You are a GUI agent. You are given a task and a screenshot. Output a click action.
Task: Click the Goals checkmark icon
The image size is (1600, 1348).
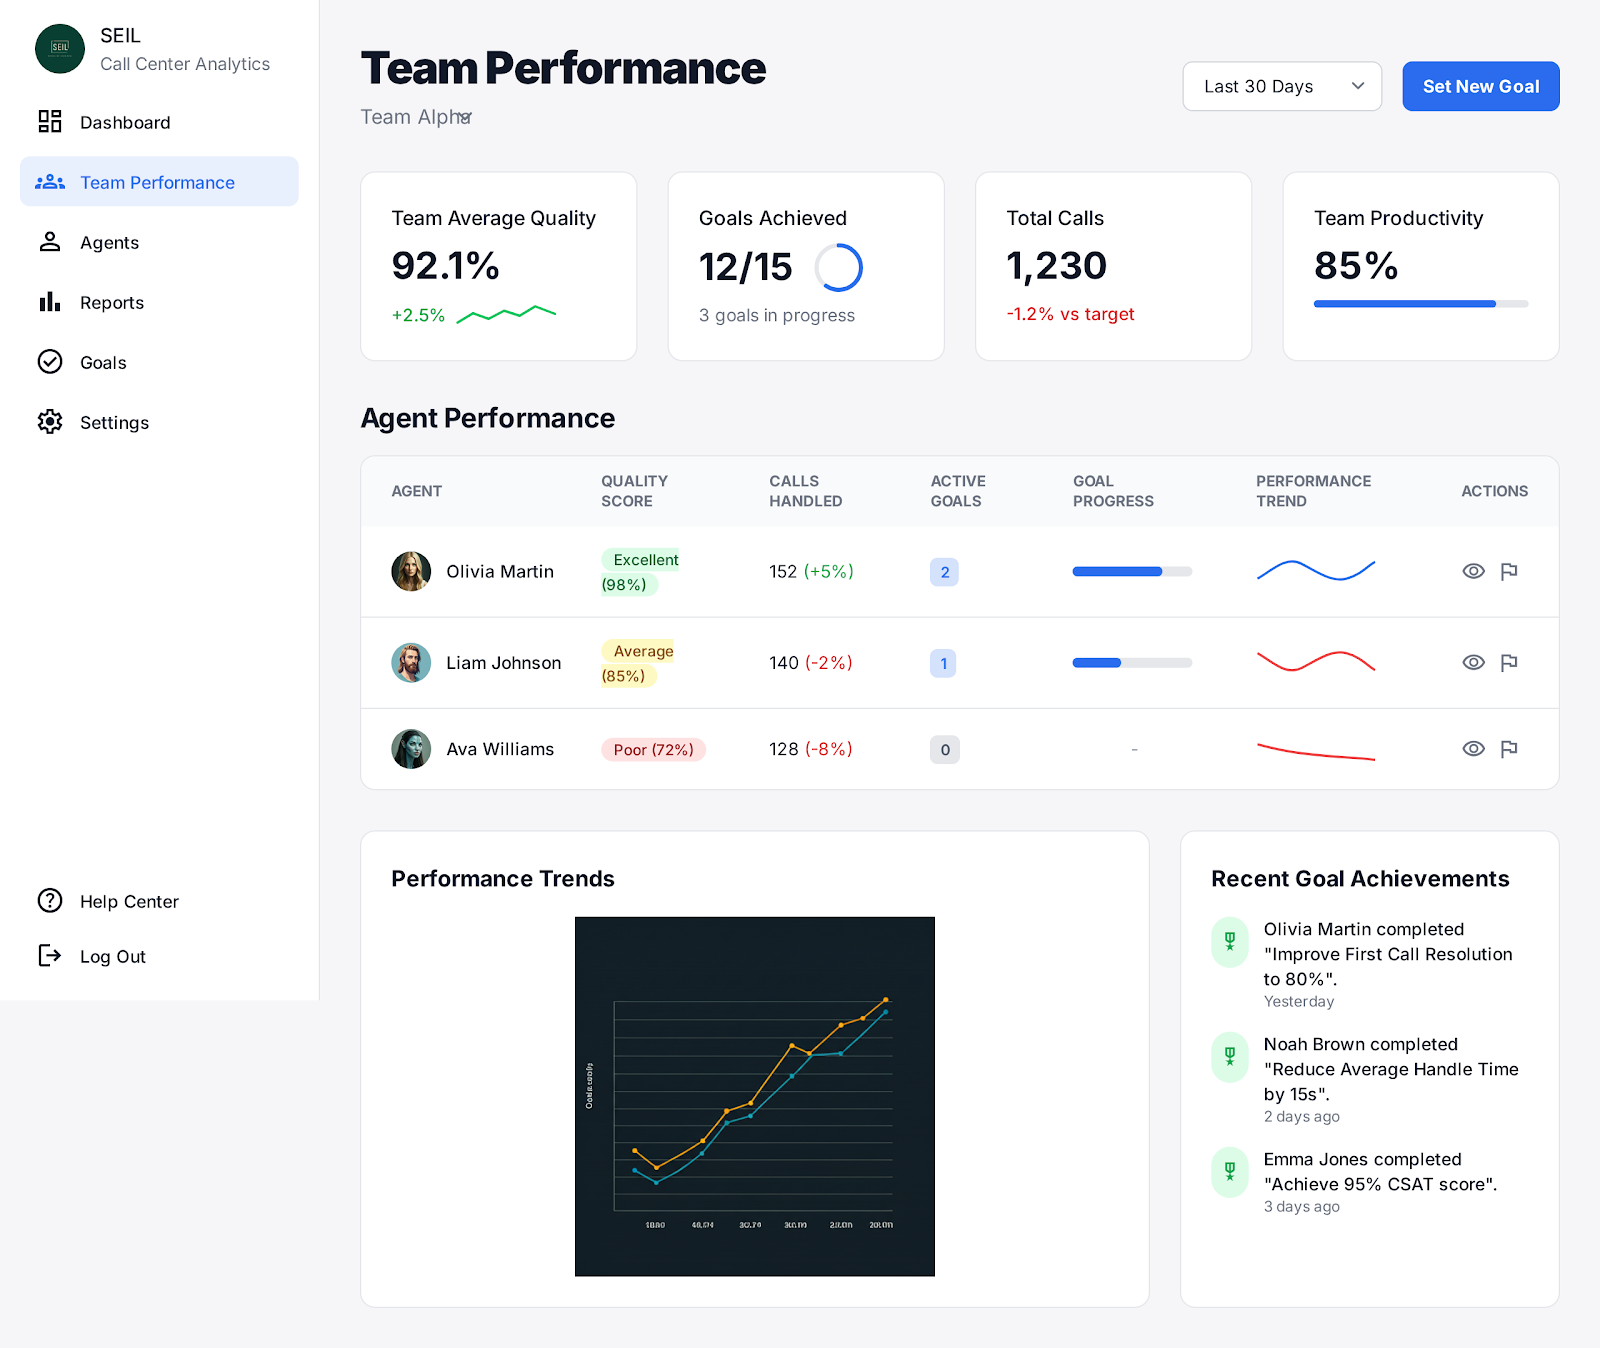(x=50, y=362)
